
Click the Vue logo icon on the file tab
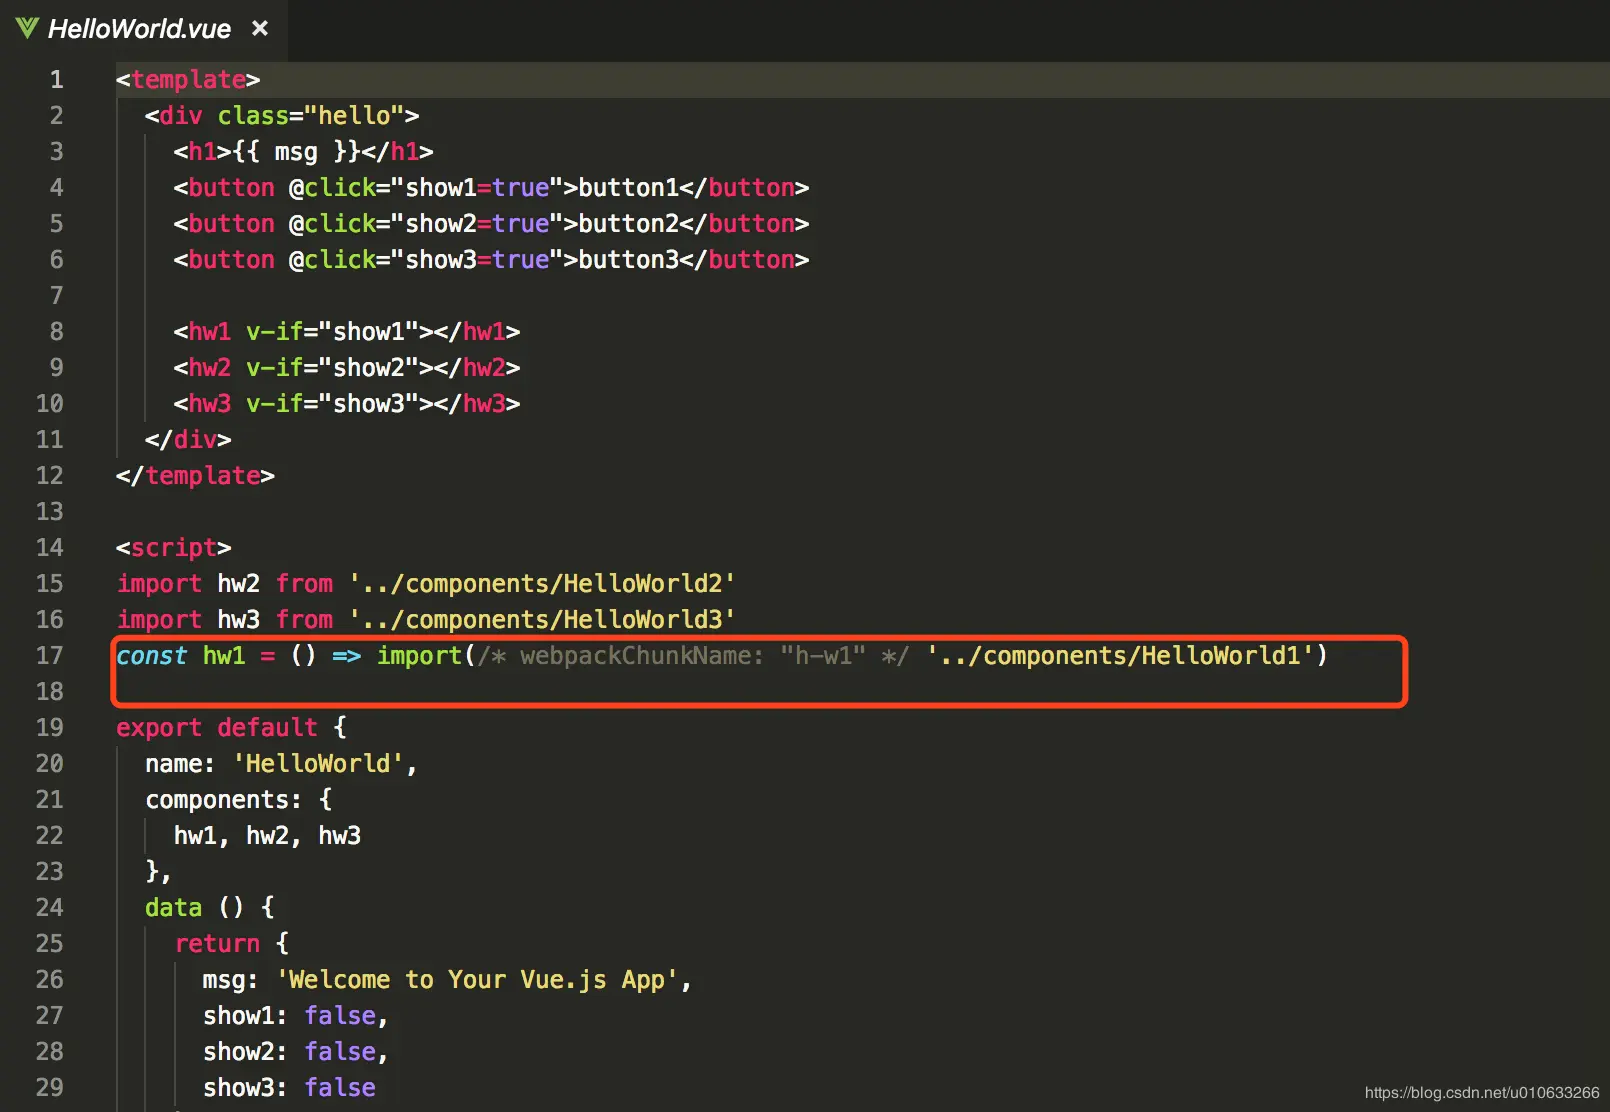[x=27, y=29]
